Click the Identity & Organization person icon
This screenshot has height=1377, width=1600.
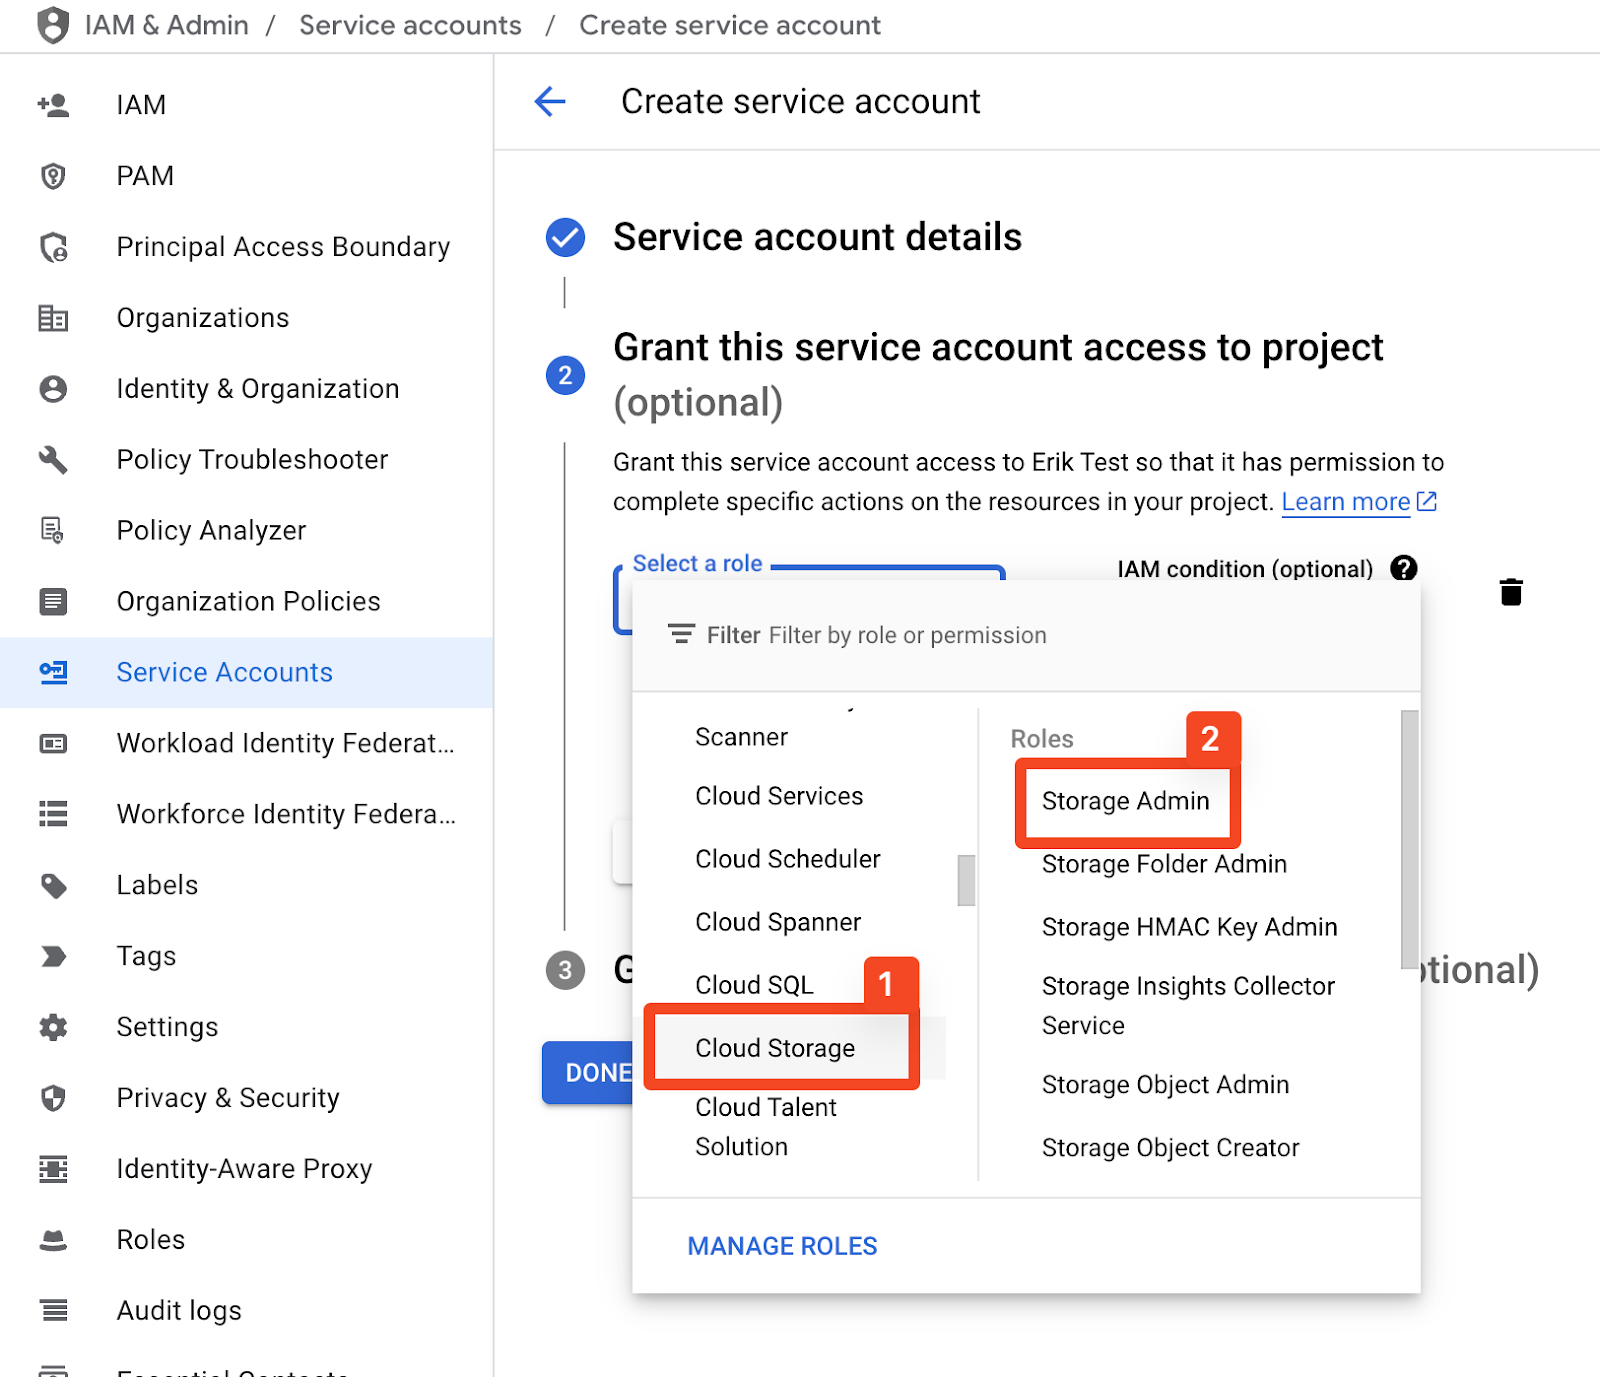tap(53, 389)
